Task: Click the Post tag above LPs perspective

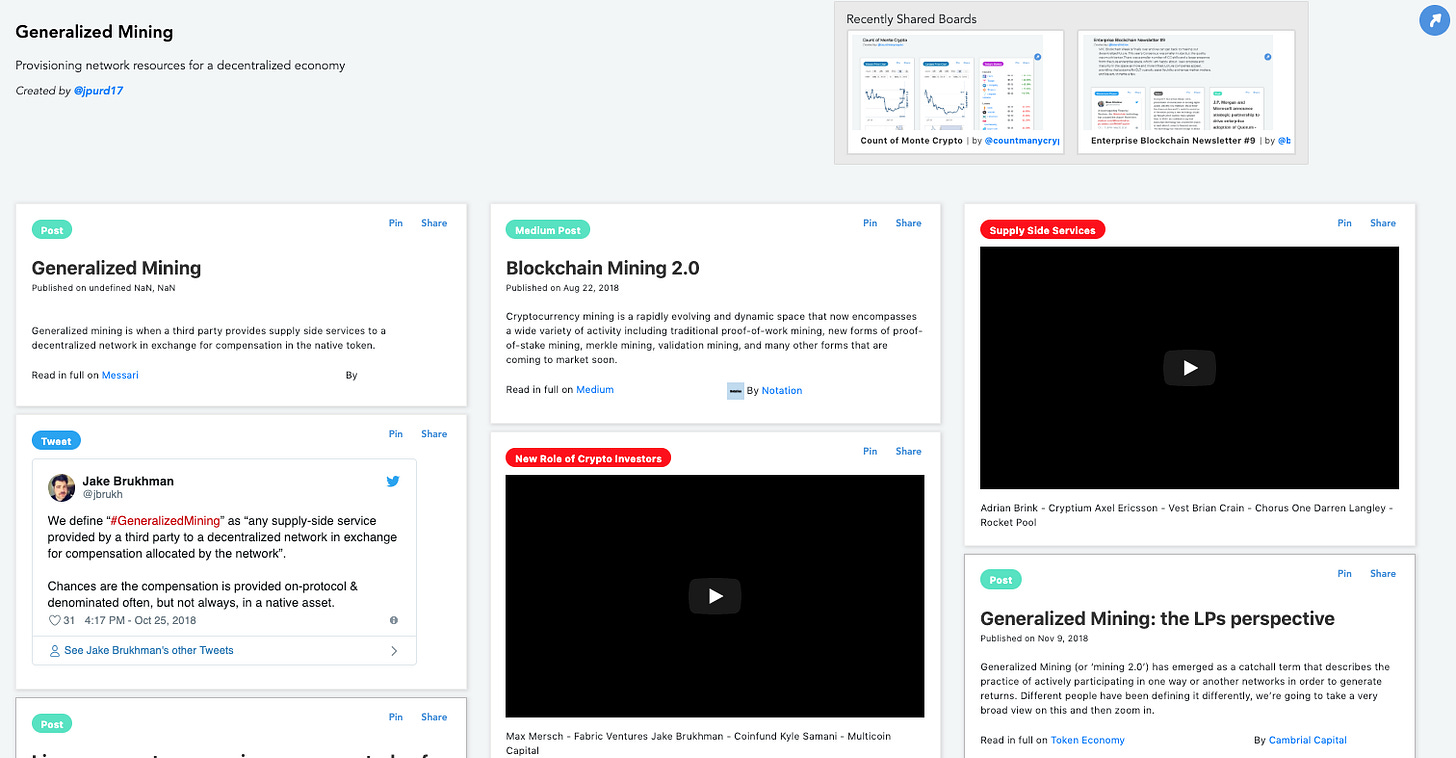Action: point(1001,580)
